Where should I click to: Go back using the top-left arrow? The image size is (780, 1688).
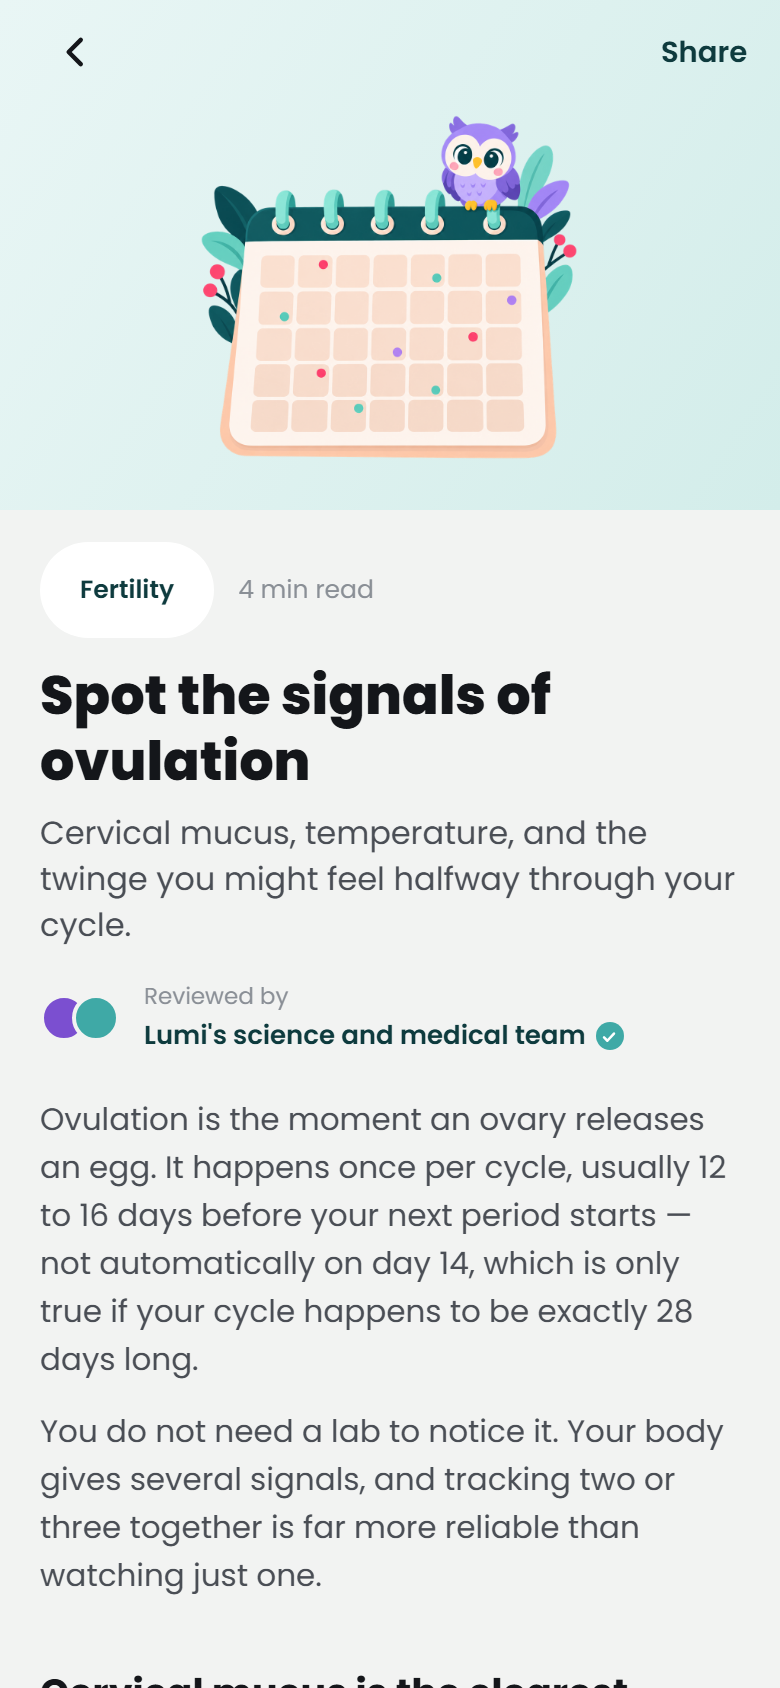pyautogui.click(x=75, y=52)
